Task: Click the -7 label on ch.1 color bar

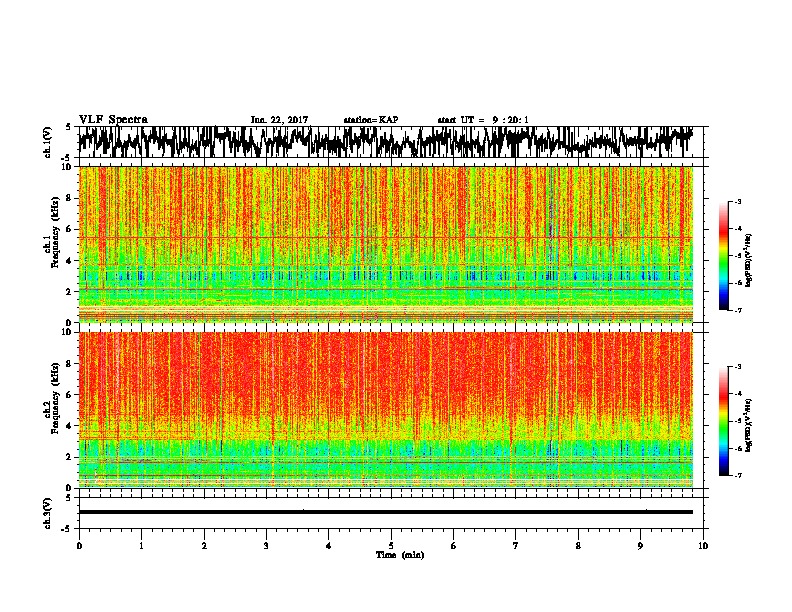Action: point(738,310)
